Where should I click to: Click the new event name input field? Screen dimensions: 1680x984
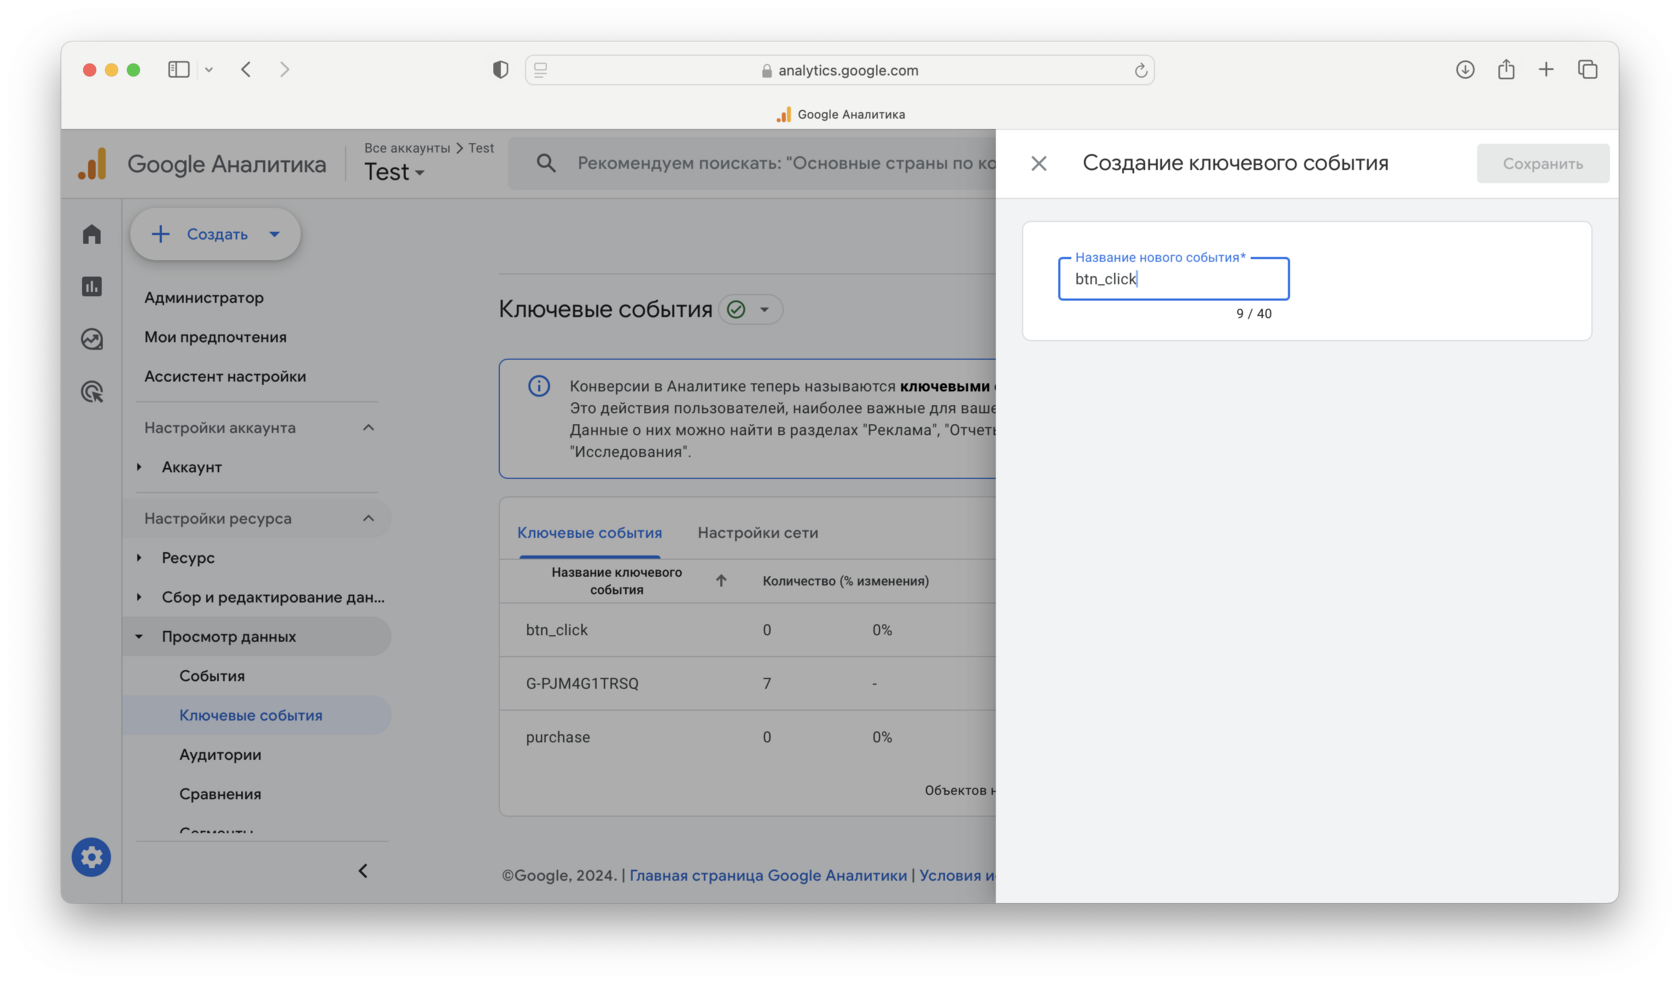[1173, 279]
